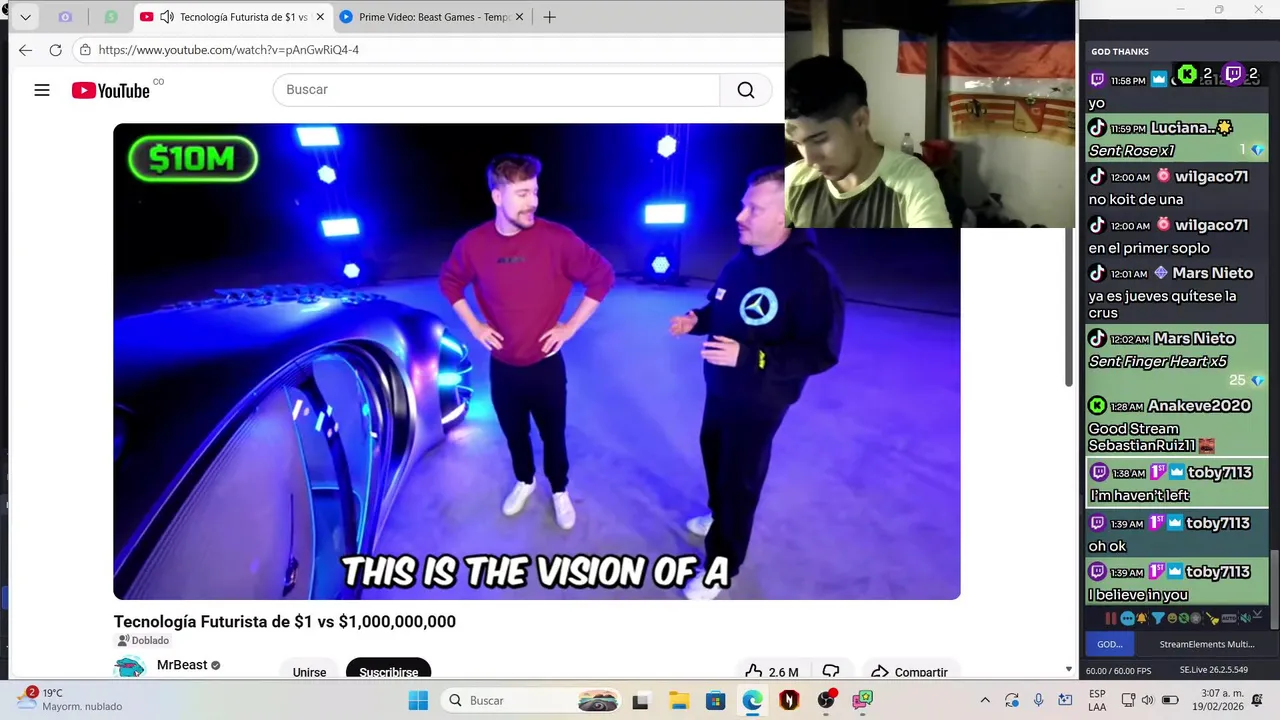Select the StreamElements Multi... dock tab
Screen dimensions: 1280x720
tap(1206, 644)
